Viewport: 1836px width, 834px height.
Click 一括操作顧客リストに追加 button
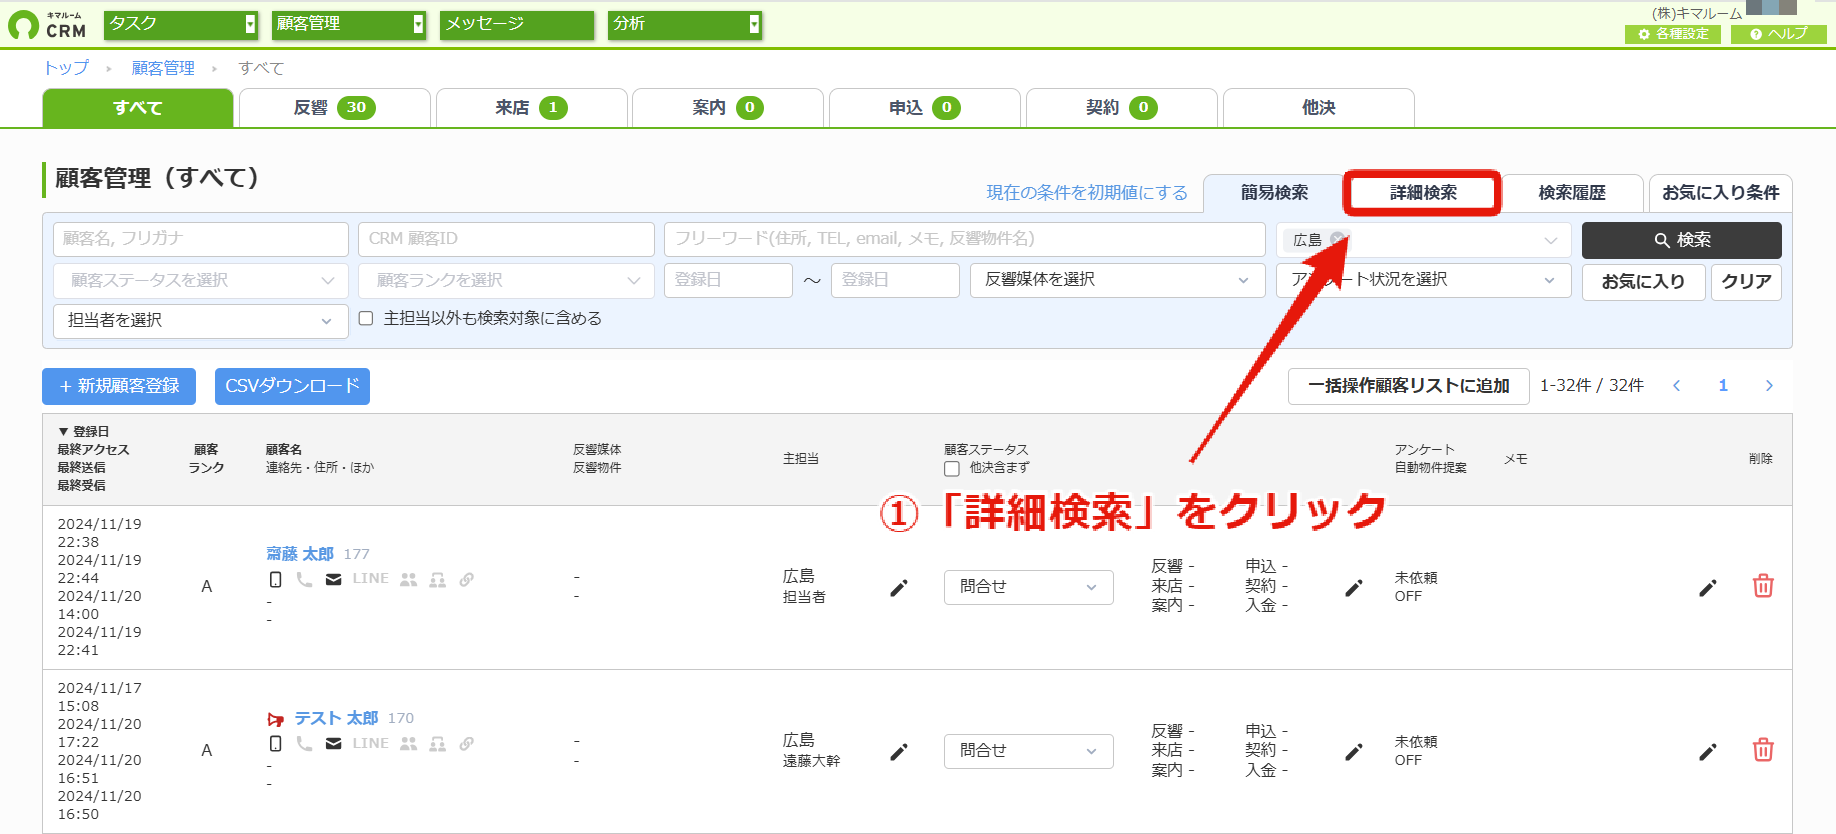(1409, 386)
